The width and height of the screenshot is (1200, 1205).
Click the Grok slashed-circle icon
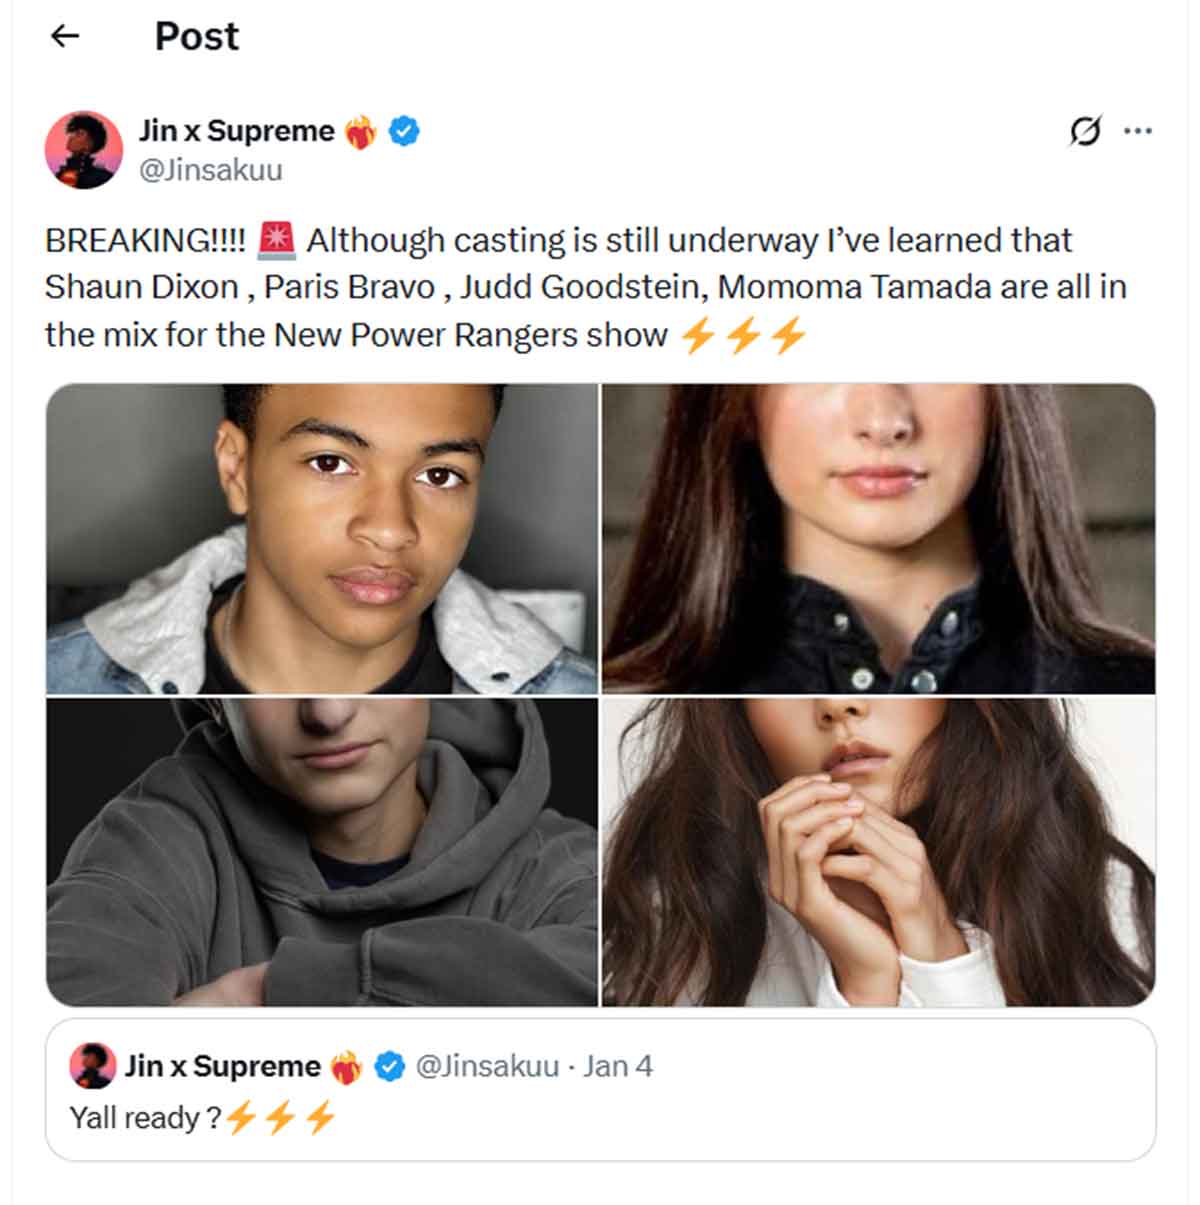(1085, 131)
